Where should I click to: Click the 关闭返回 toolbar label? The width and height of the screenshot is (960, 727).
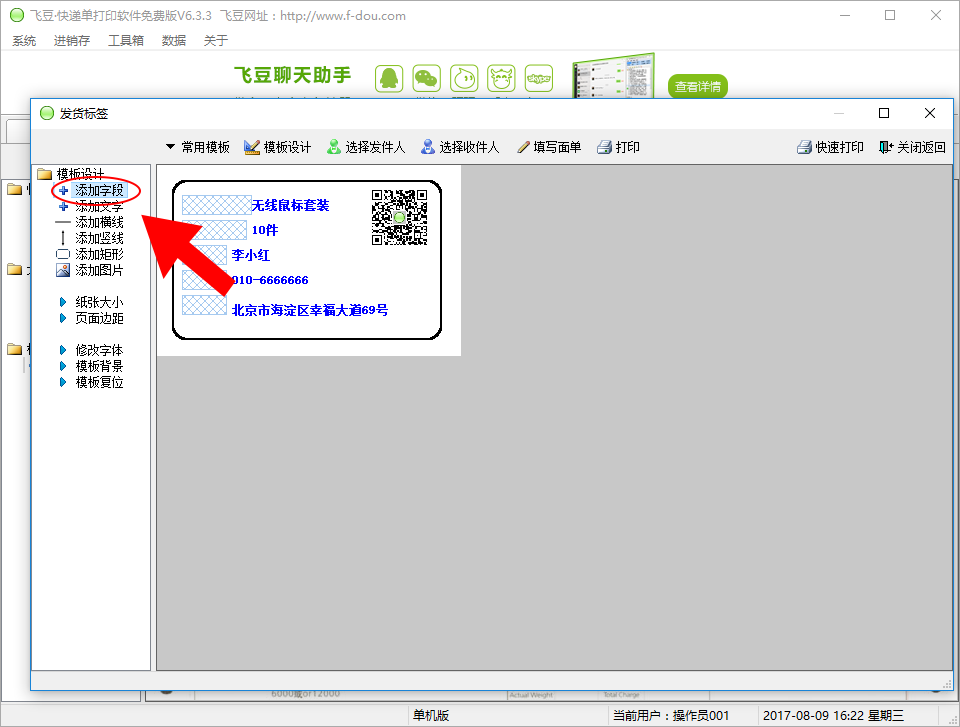[921, 147]
